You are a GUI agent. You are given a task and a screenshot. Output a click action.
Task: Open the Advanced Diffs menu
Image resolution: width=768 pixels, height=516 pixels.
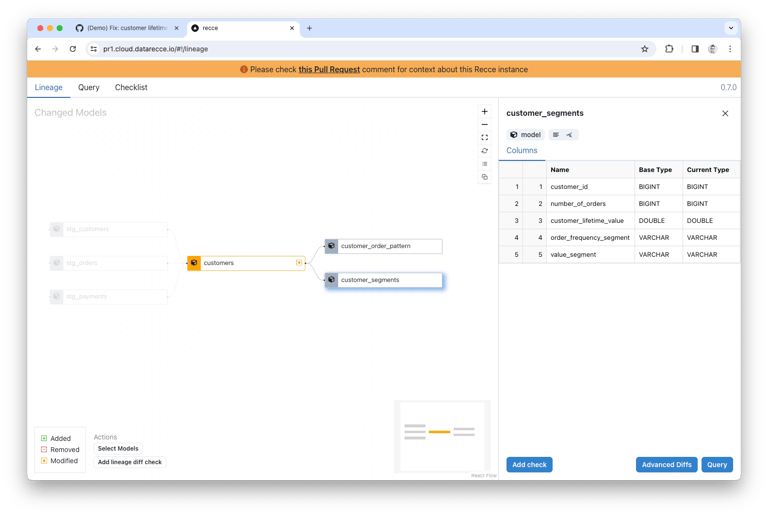pyautogui.click(x=666, y=465)
